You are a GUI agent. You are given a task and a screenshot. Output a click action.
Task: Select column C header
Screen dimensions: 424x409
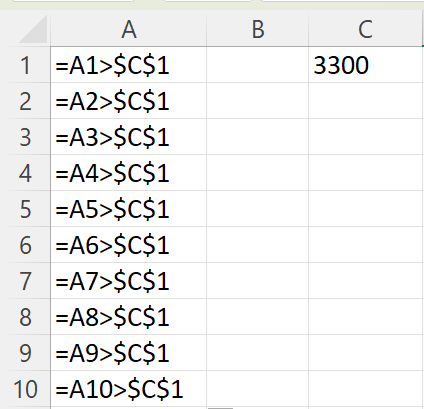pyautogui.click(x=365, y=29)
